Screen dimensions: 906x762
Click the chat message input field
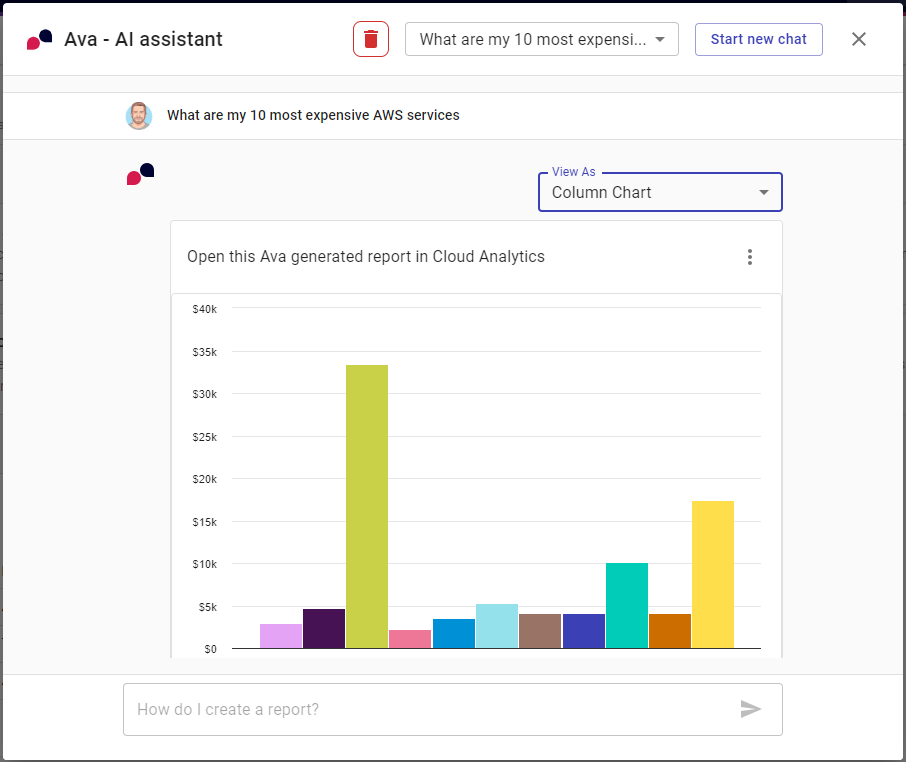tap(430, 709)
